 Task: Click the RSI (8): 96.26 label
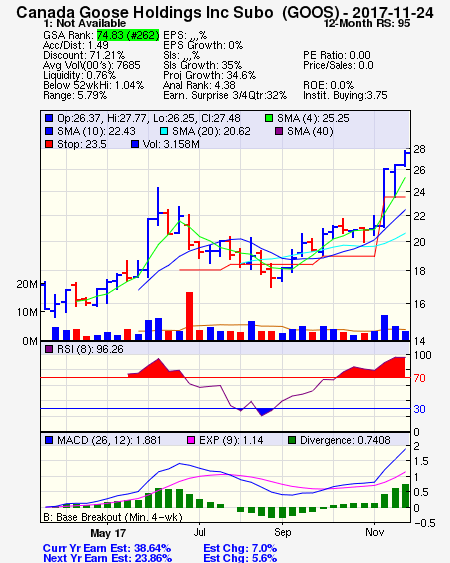click(x=90, y=349)
